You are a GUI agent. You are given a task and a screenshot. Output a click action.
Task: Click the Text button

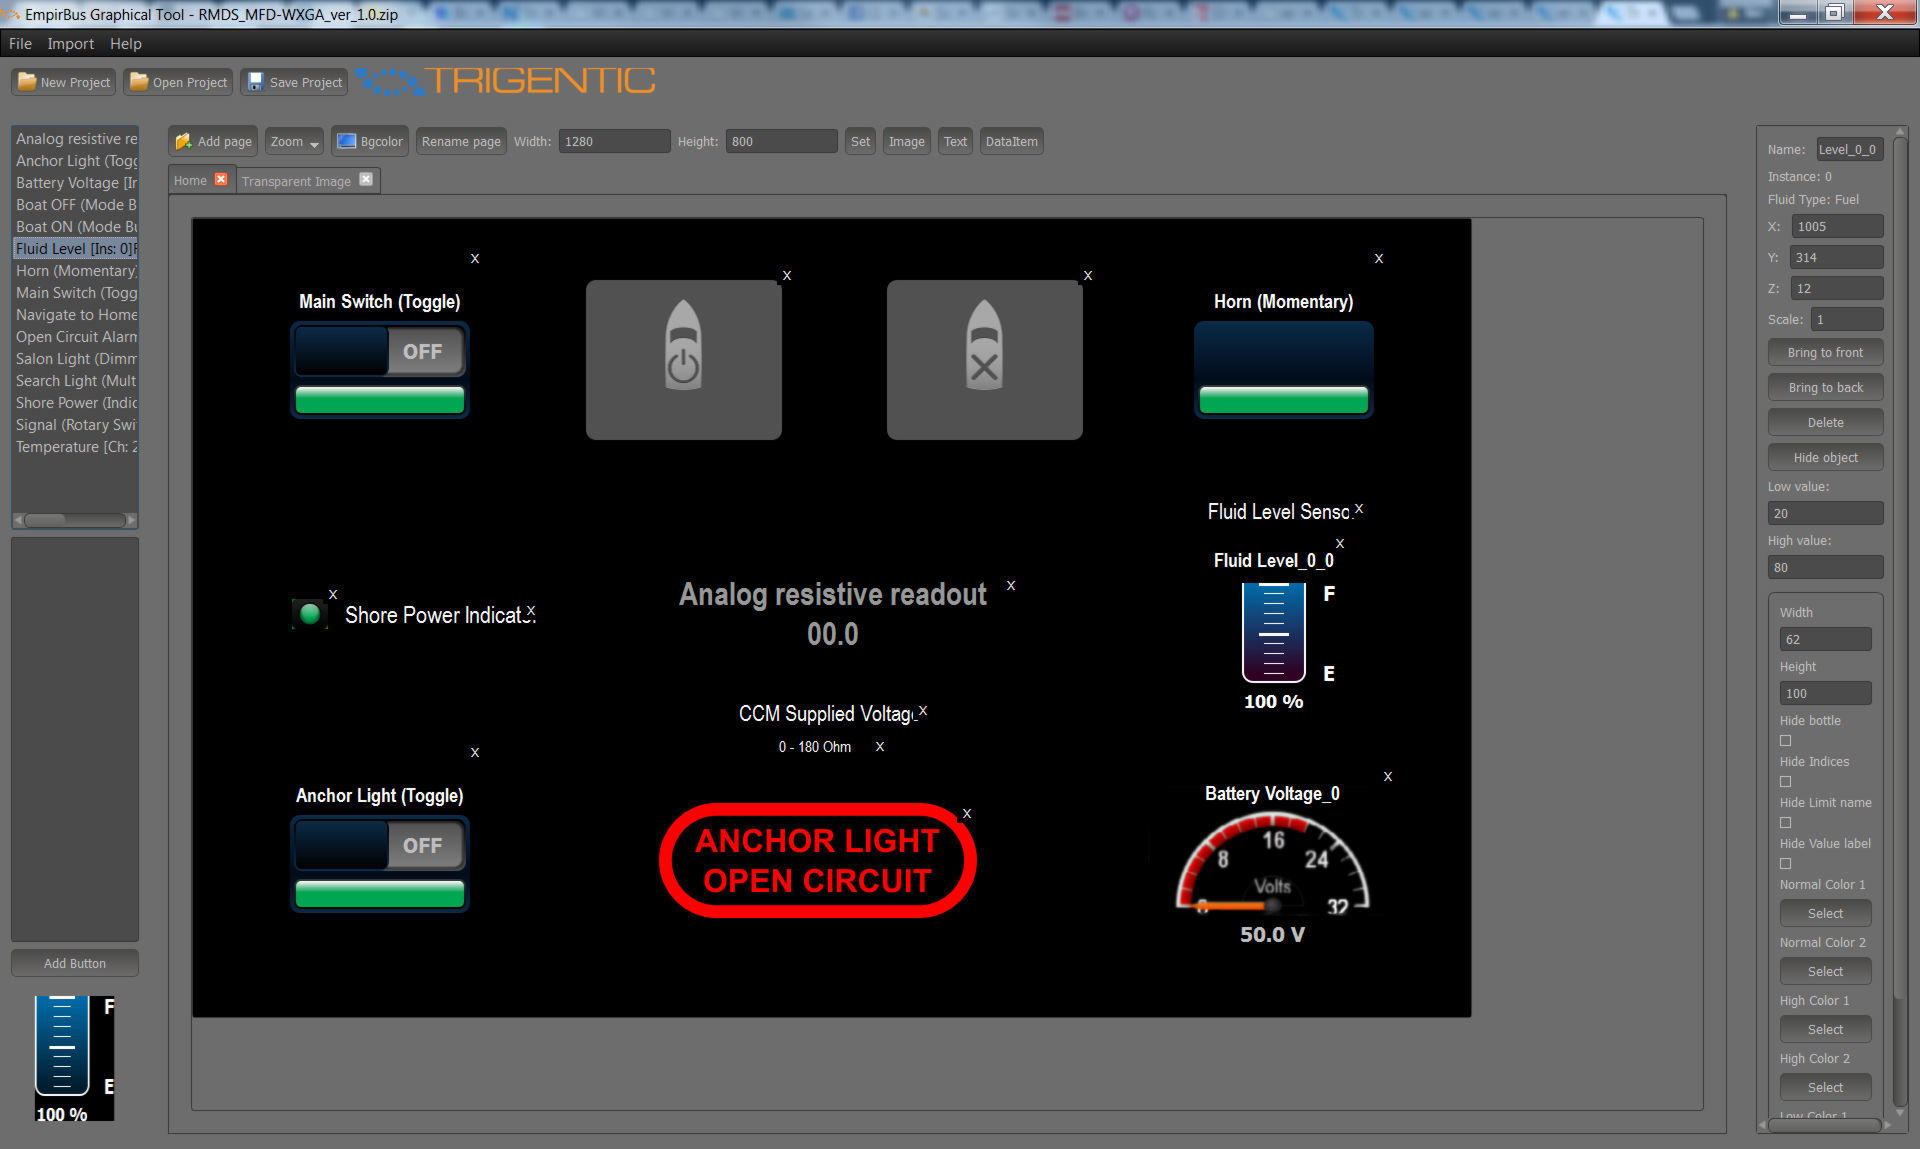(955, 141)
